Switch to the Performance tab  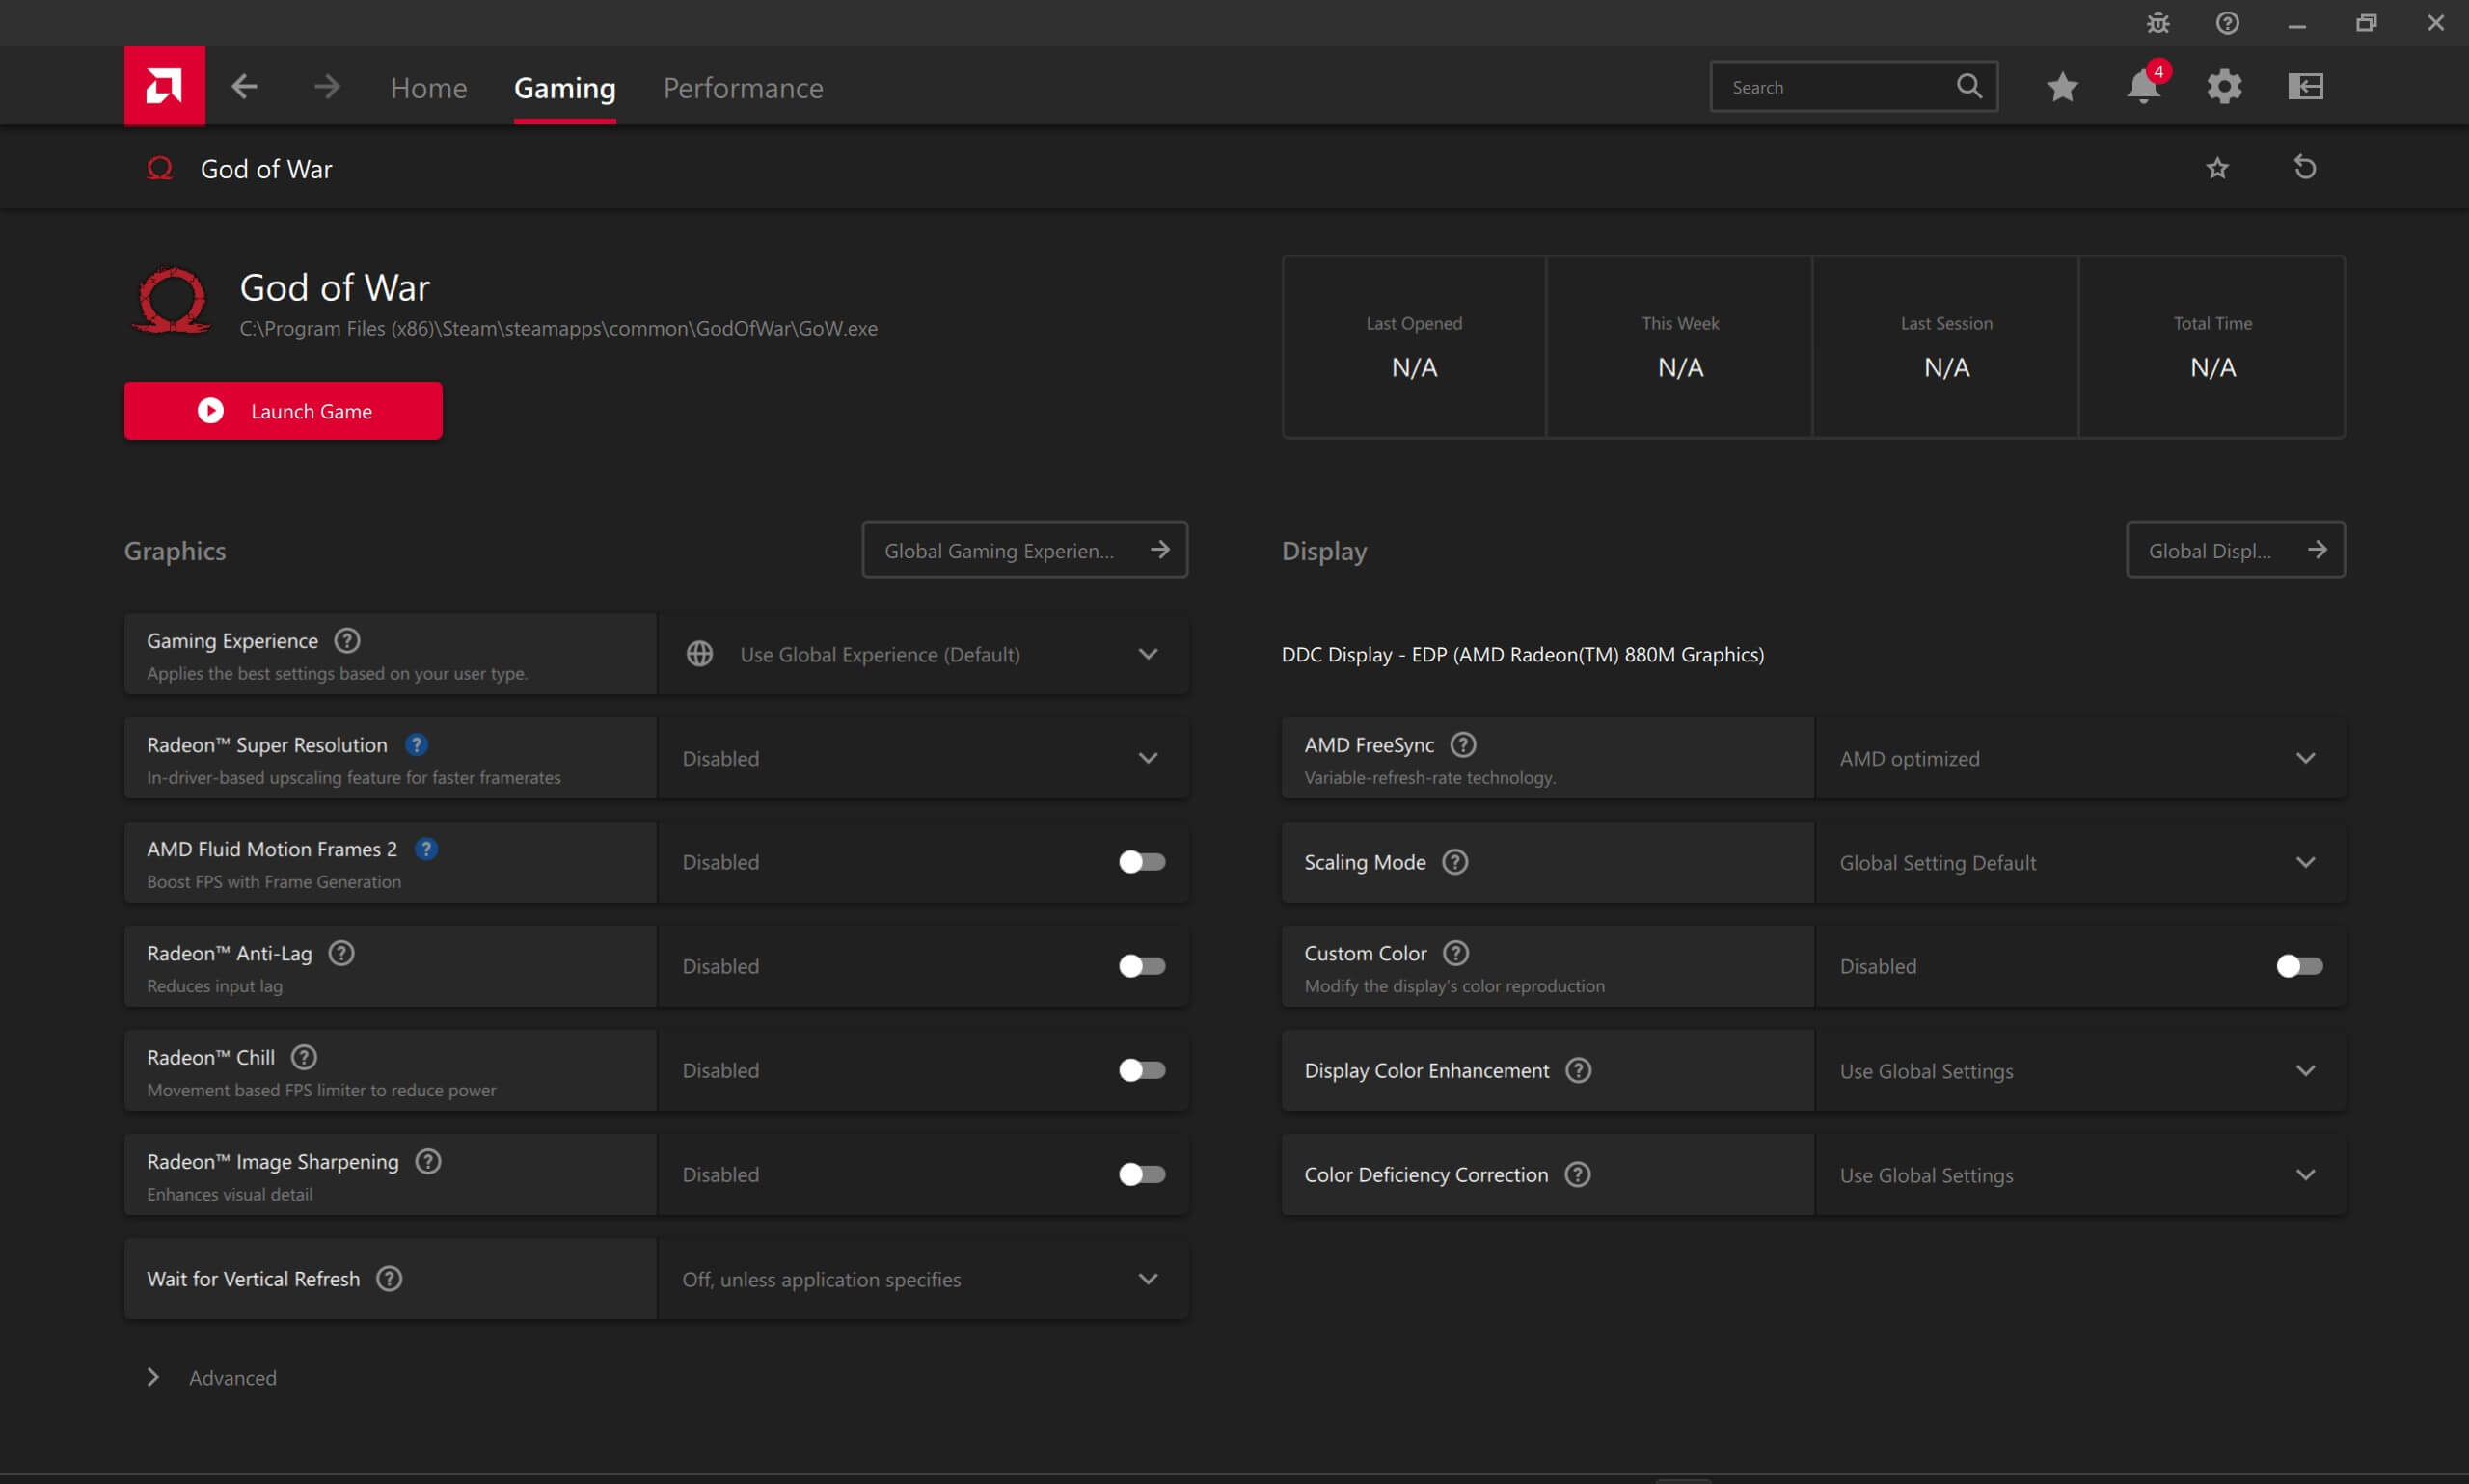click(x=743, y=88)
